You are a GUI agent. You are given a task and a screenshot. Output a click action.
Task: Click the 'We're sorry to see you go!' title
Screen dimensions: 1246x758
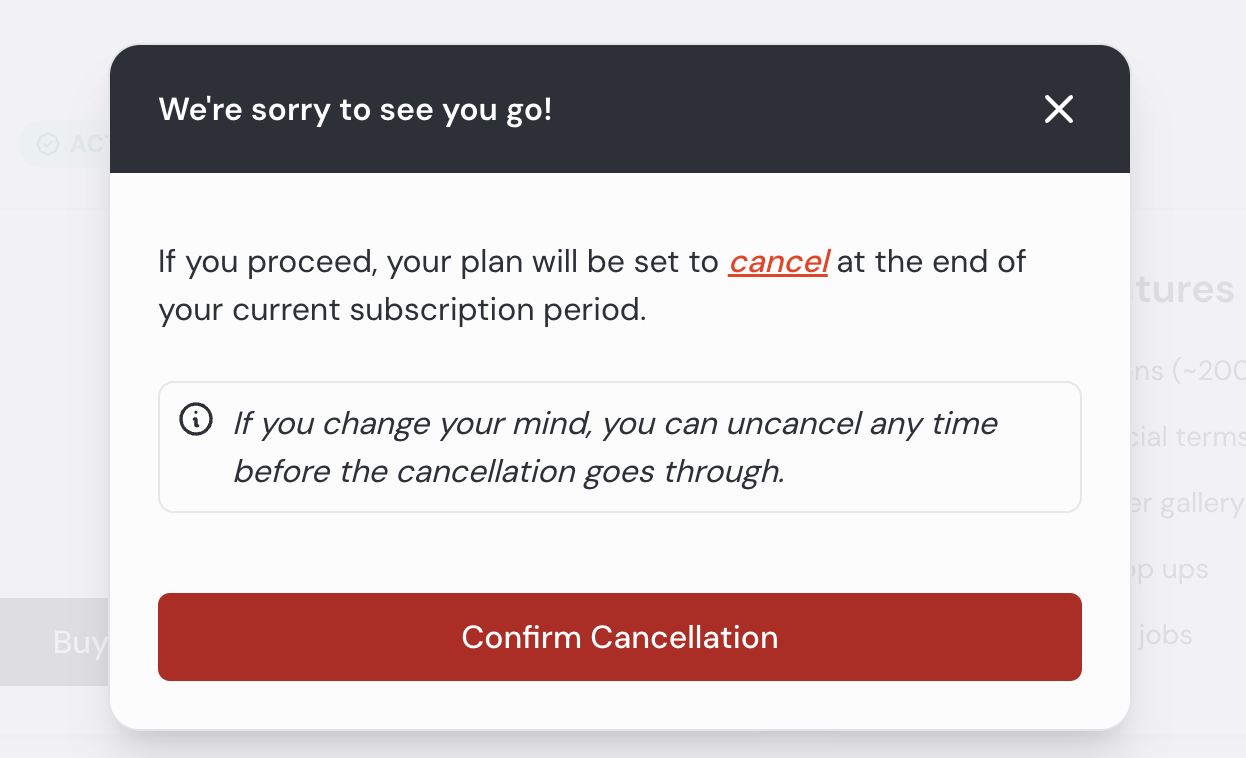point(355,109)
